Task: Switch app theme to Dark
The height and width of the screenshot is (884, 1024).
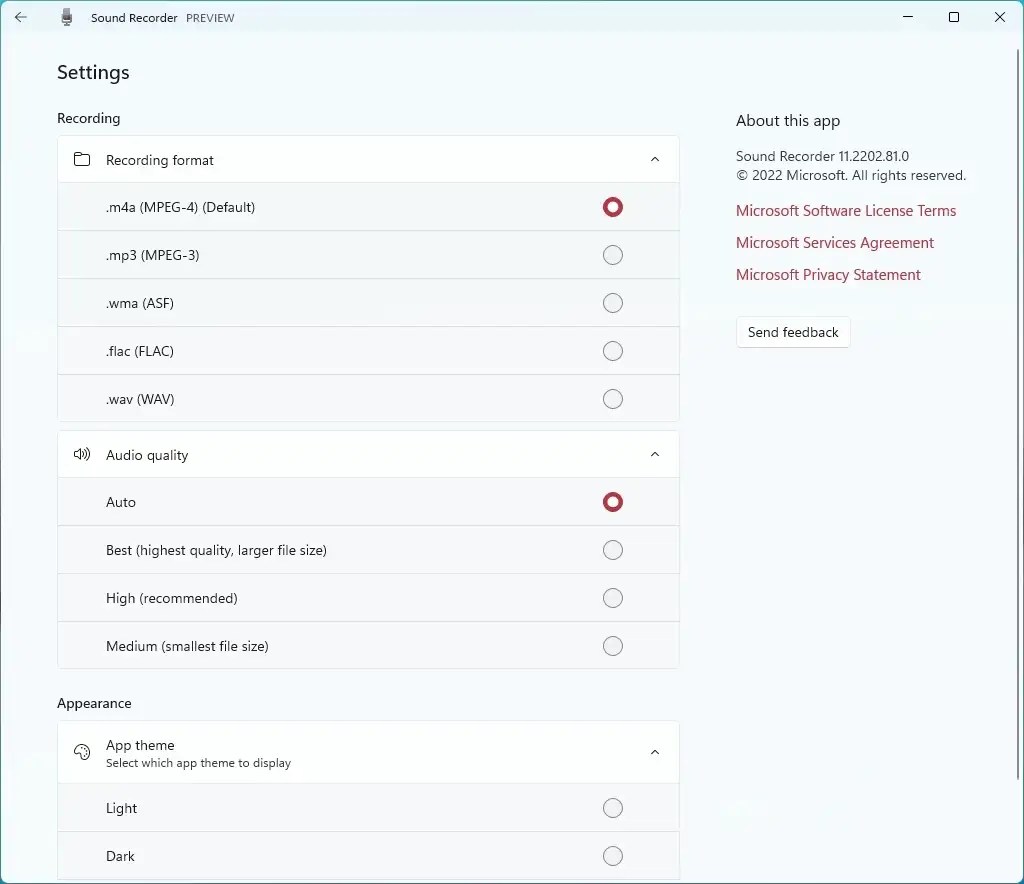Action: 613,856
